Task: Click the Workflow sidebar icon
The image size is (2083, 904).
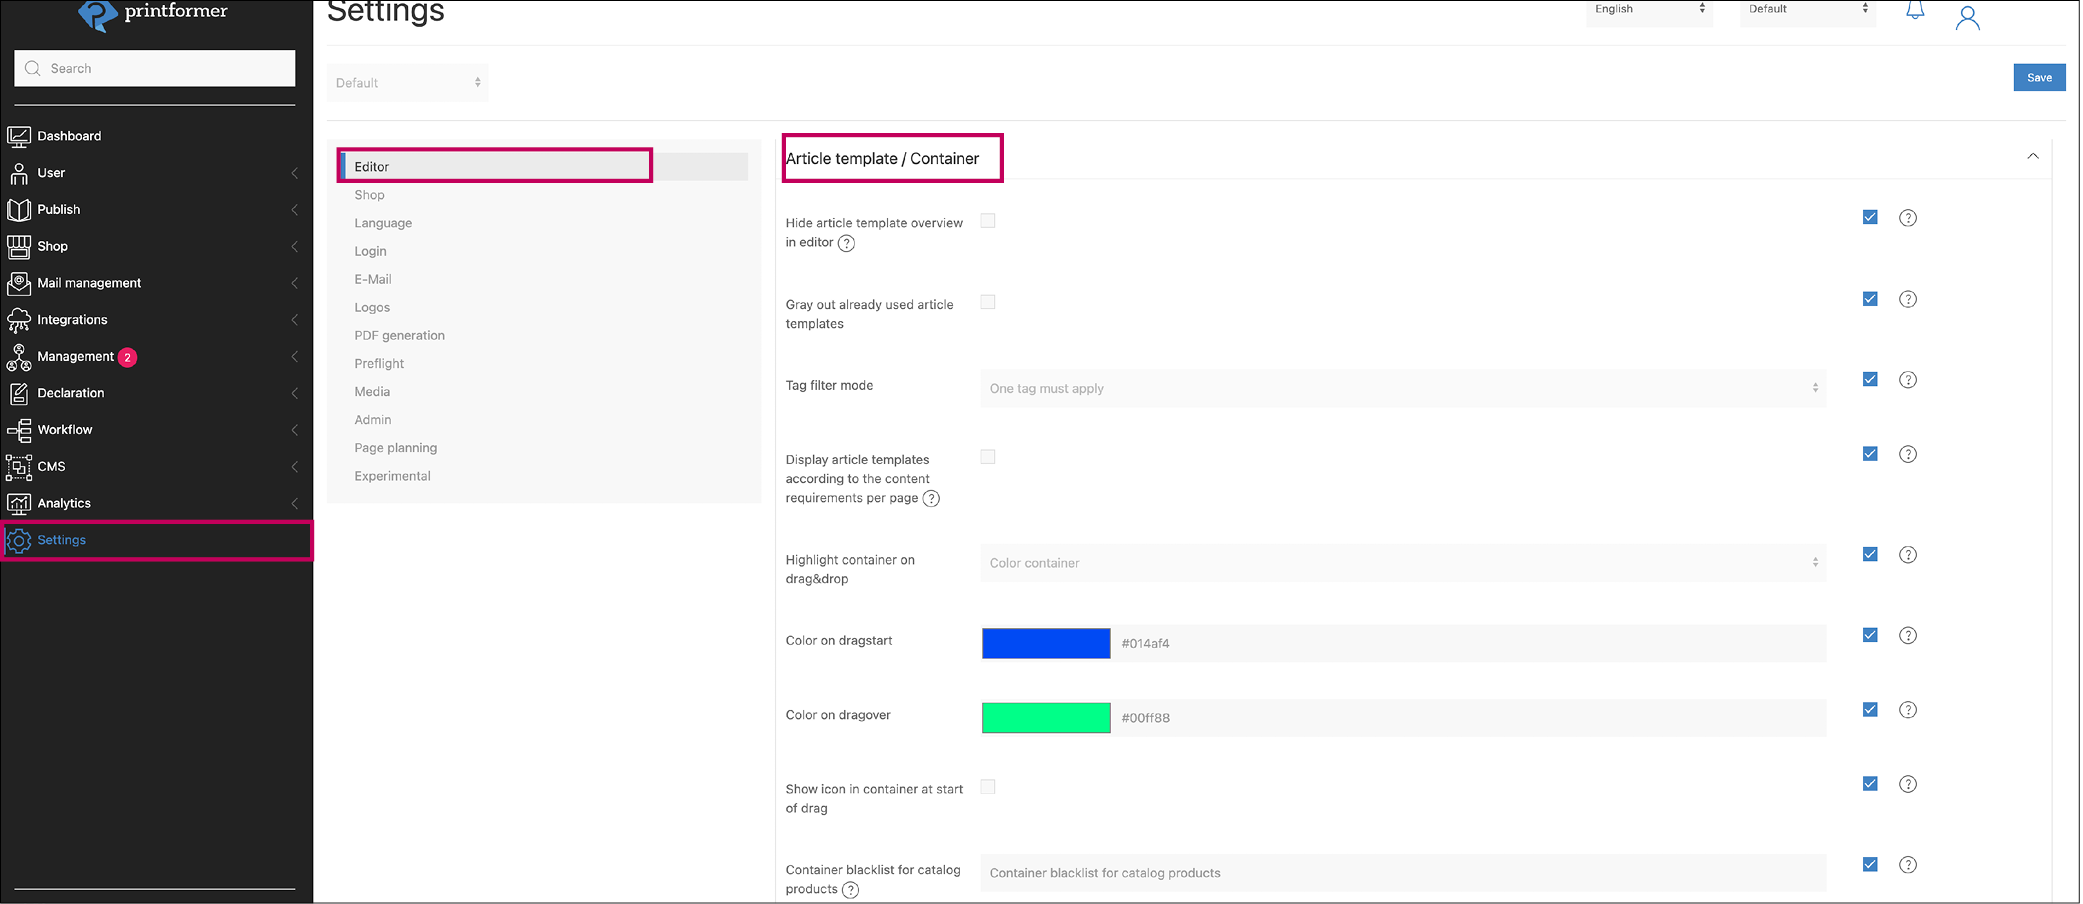Action: pos(19,430)
